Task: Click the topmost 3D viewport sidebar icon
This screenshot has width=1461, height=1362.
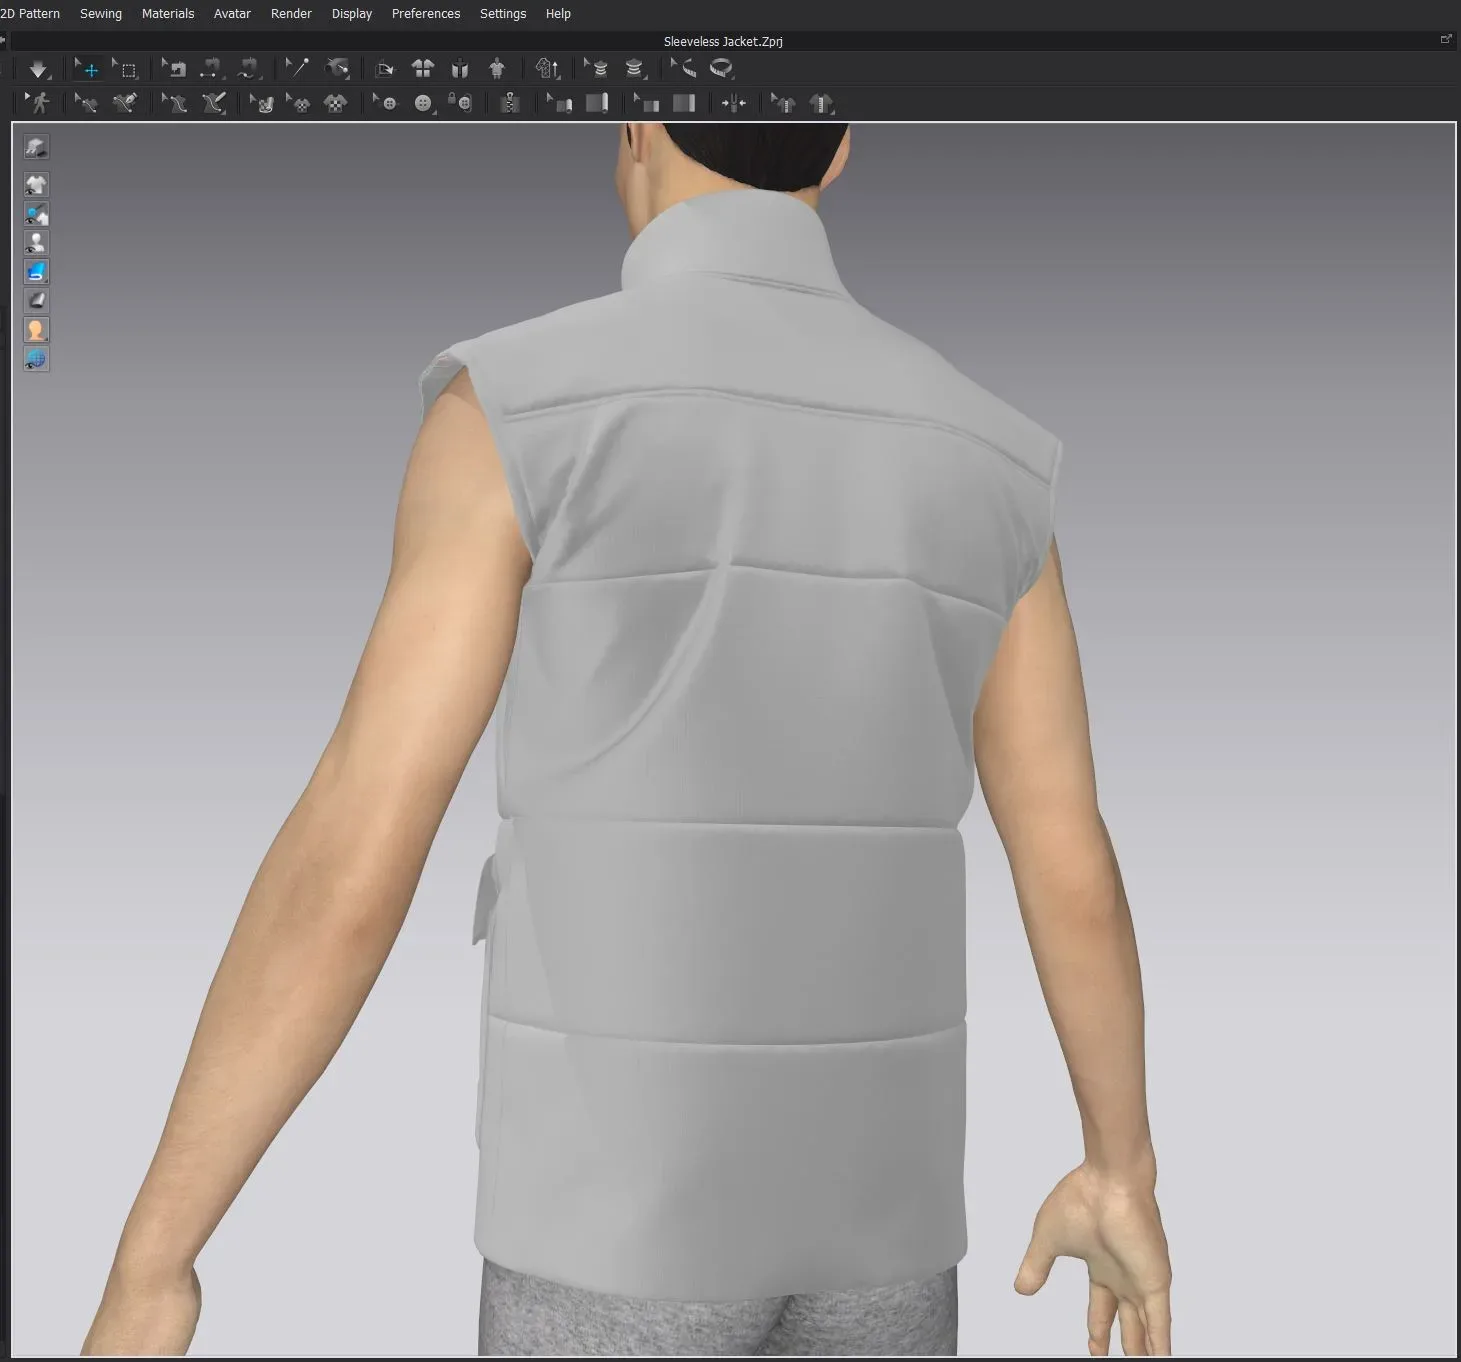Action: 36,148
